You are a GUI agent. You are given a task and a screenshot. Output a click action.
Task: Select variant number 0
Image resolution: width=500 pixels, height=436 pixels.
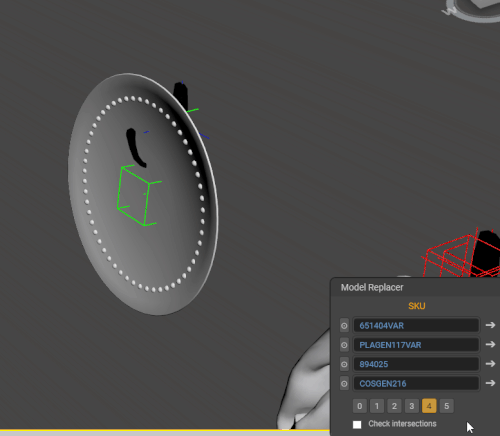(360, 406)
